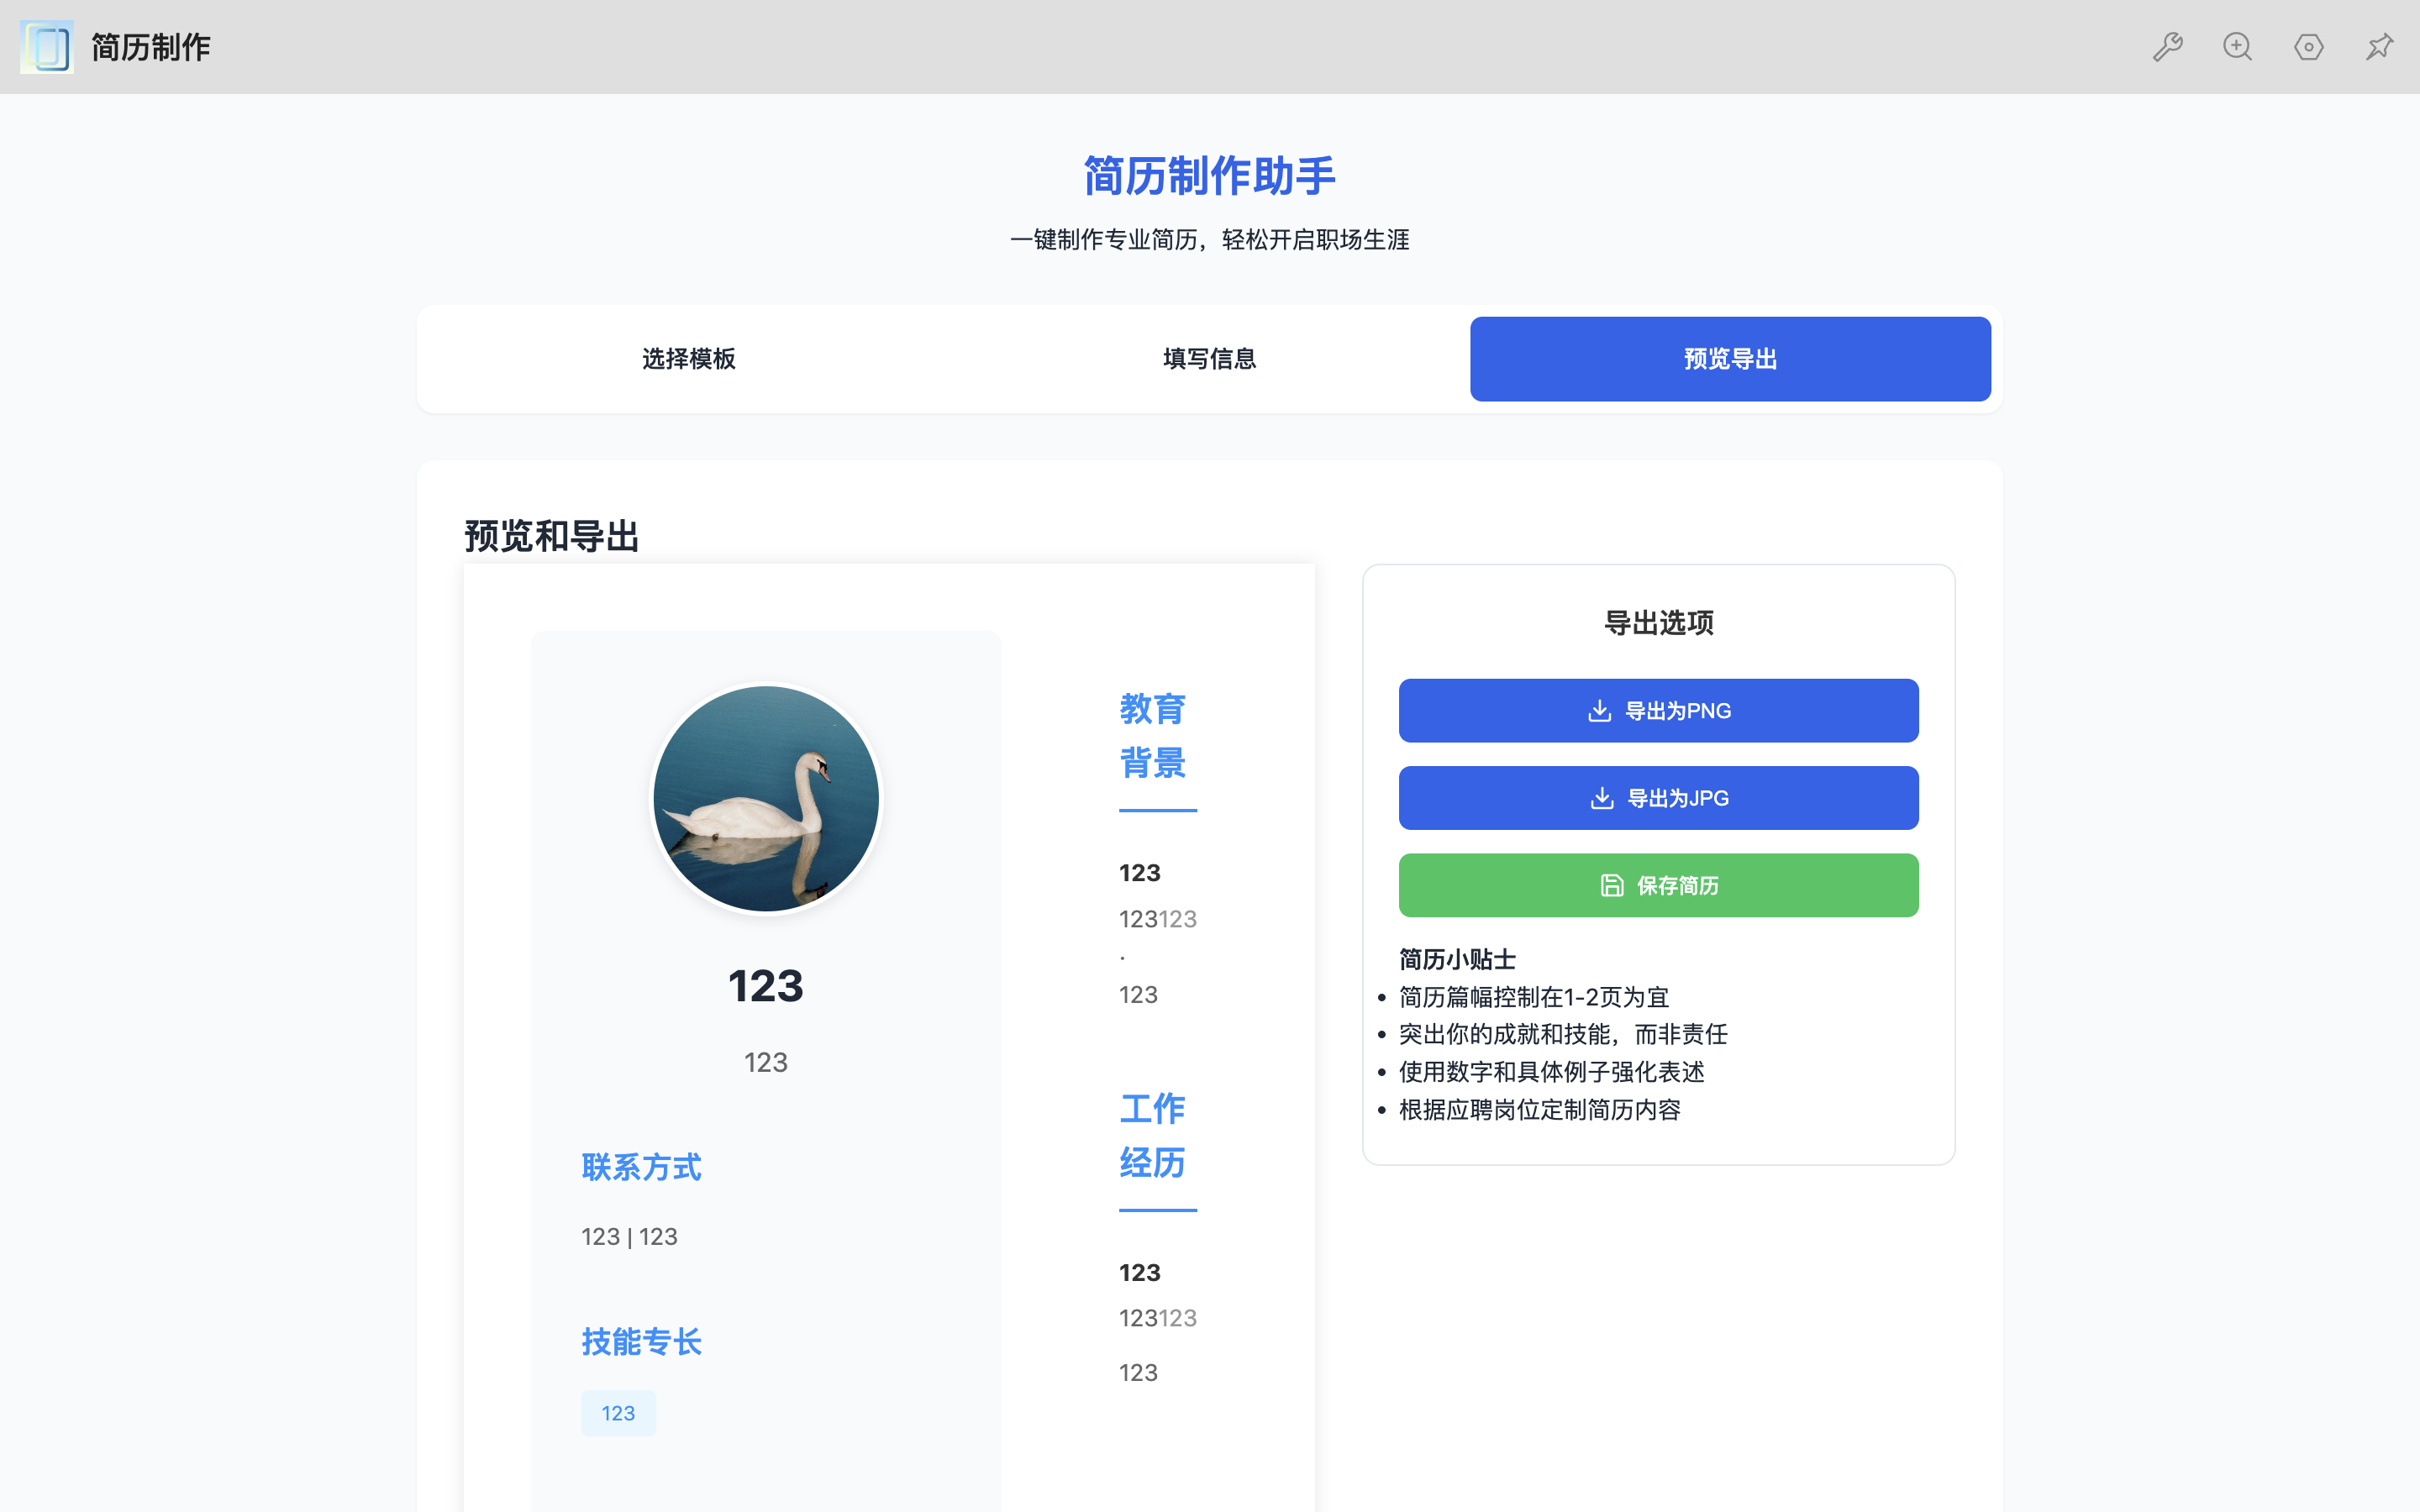Click the floppy disk icon on 保存简历

pyautogui.click(x=1611, y=885)
